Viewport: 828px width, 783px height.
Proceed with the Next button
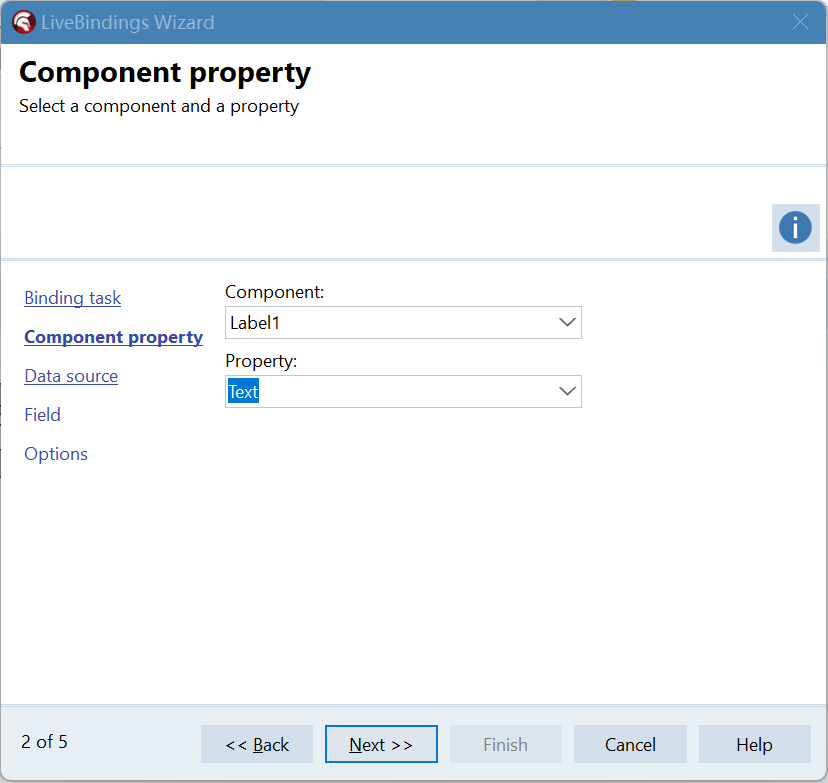[381, 745]
